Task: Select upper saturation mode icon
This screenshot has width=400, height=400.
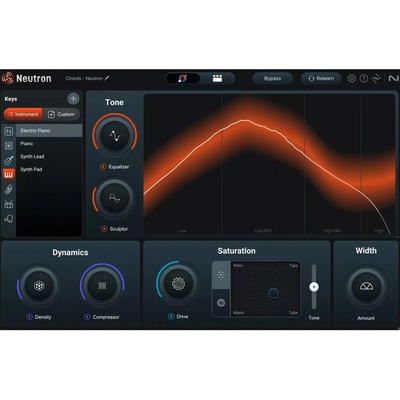Action: click(x=221, y=275)
